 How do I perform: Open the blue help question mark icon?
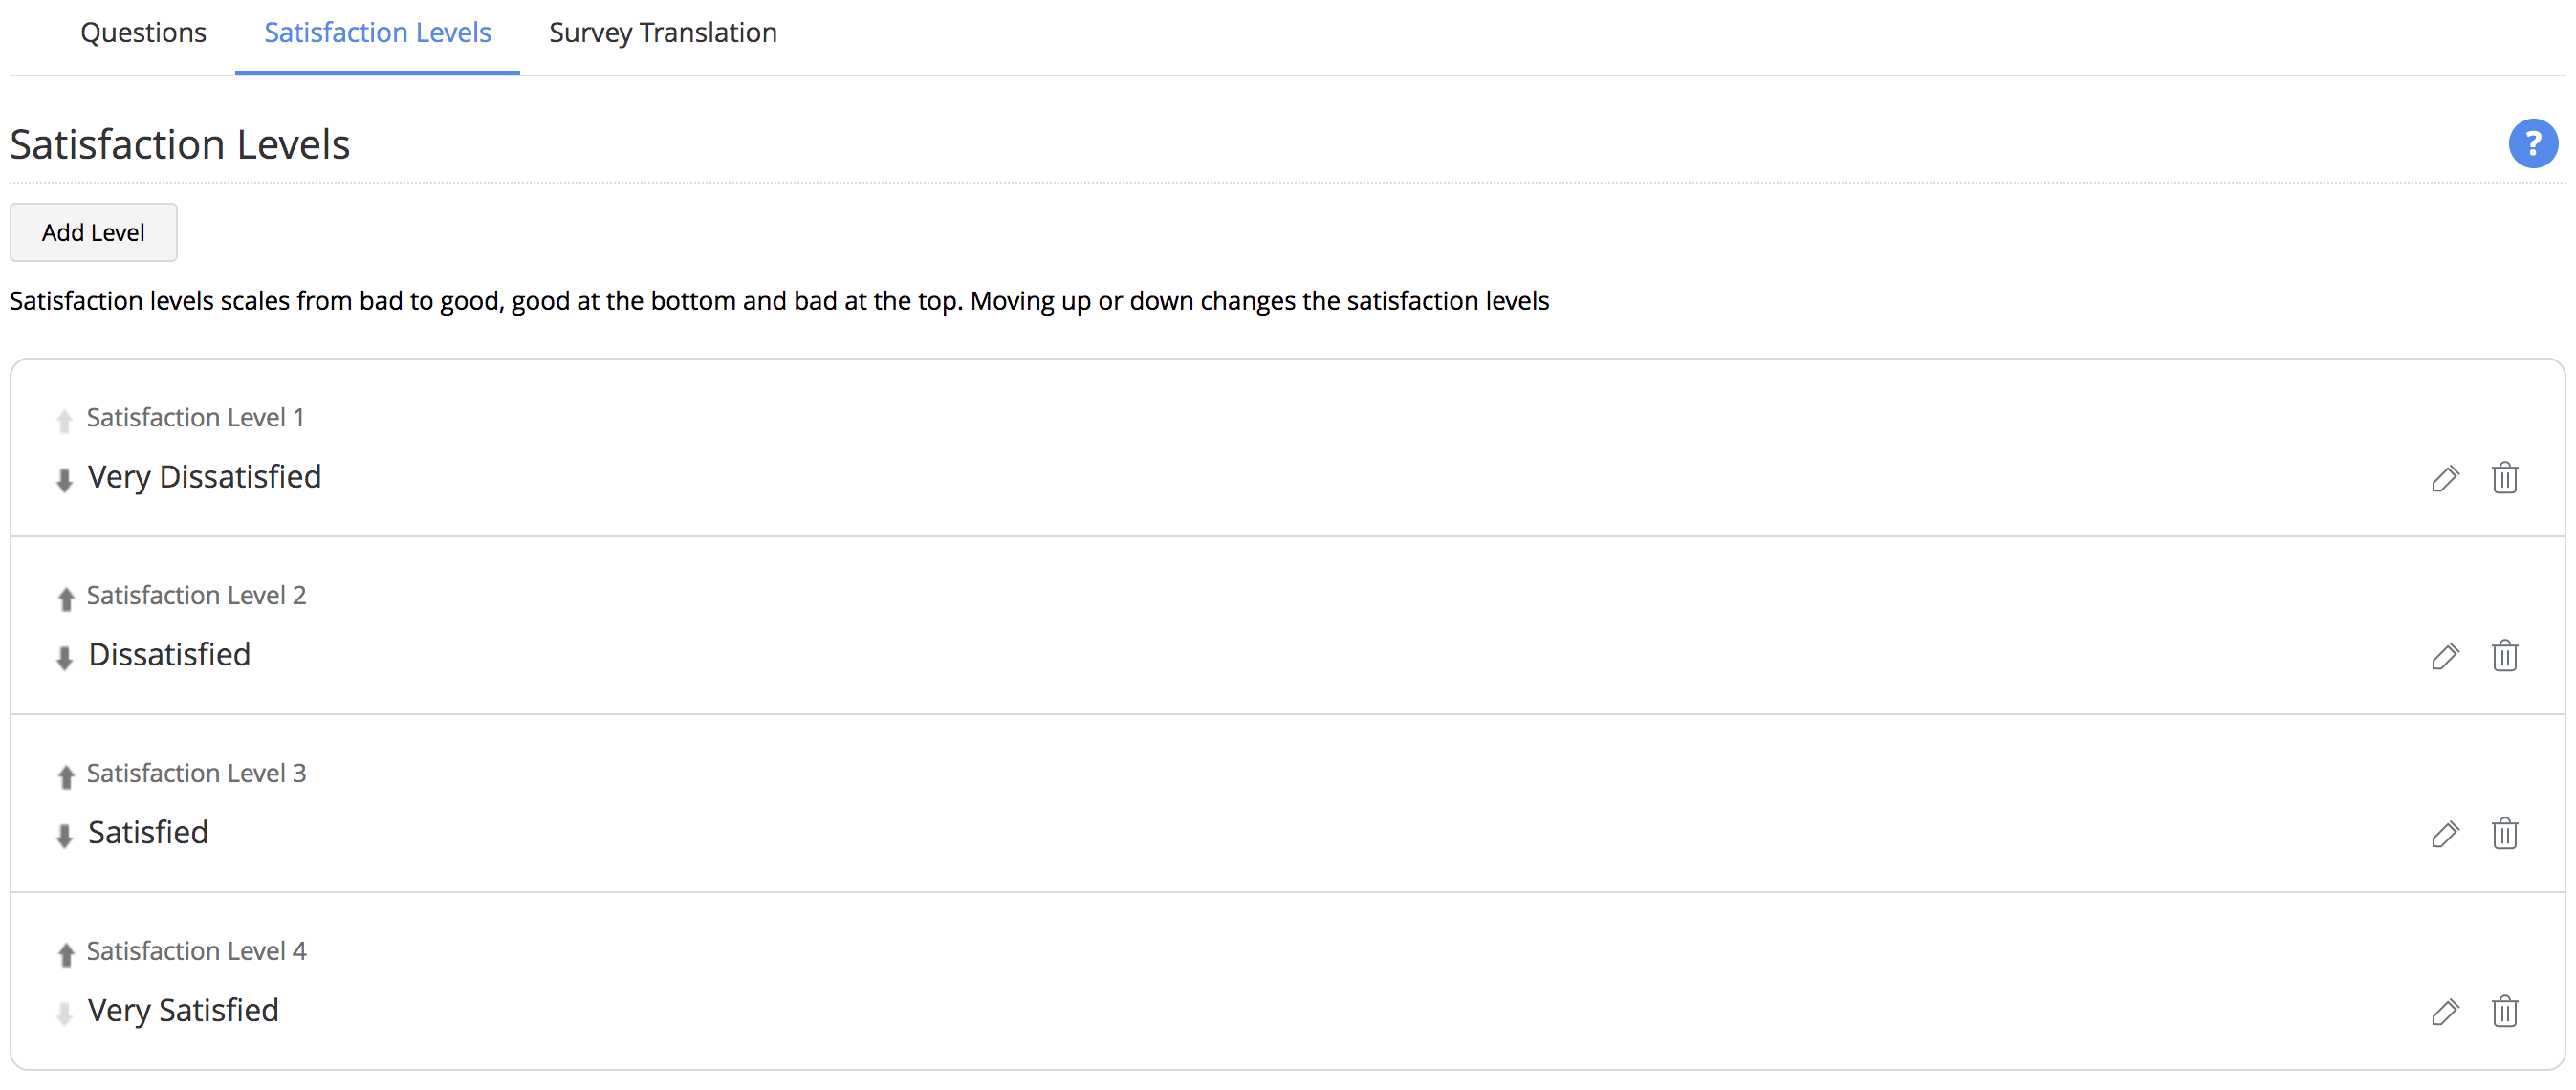(2532, 144)
